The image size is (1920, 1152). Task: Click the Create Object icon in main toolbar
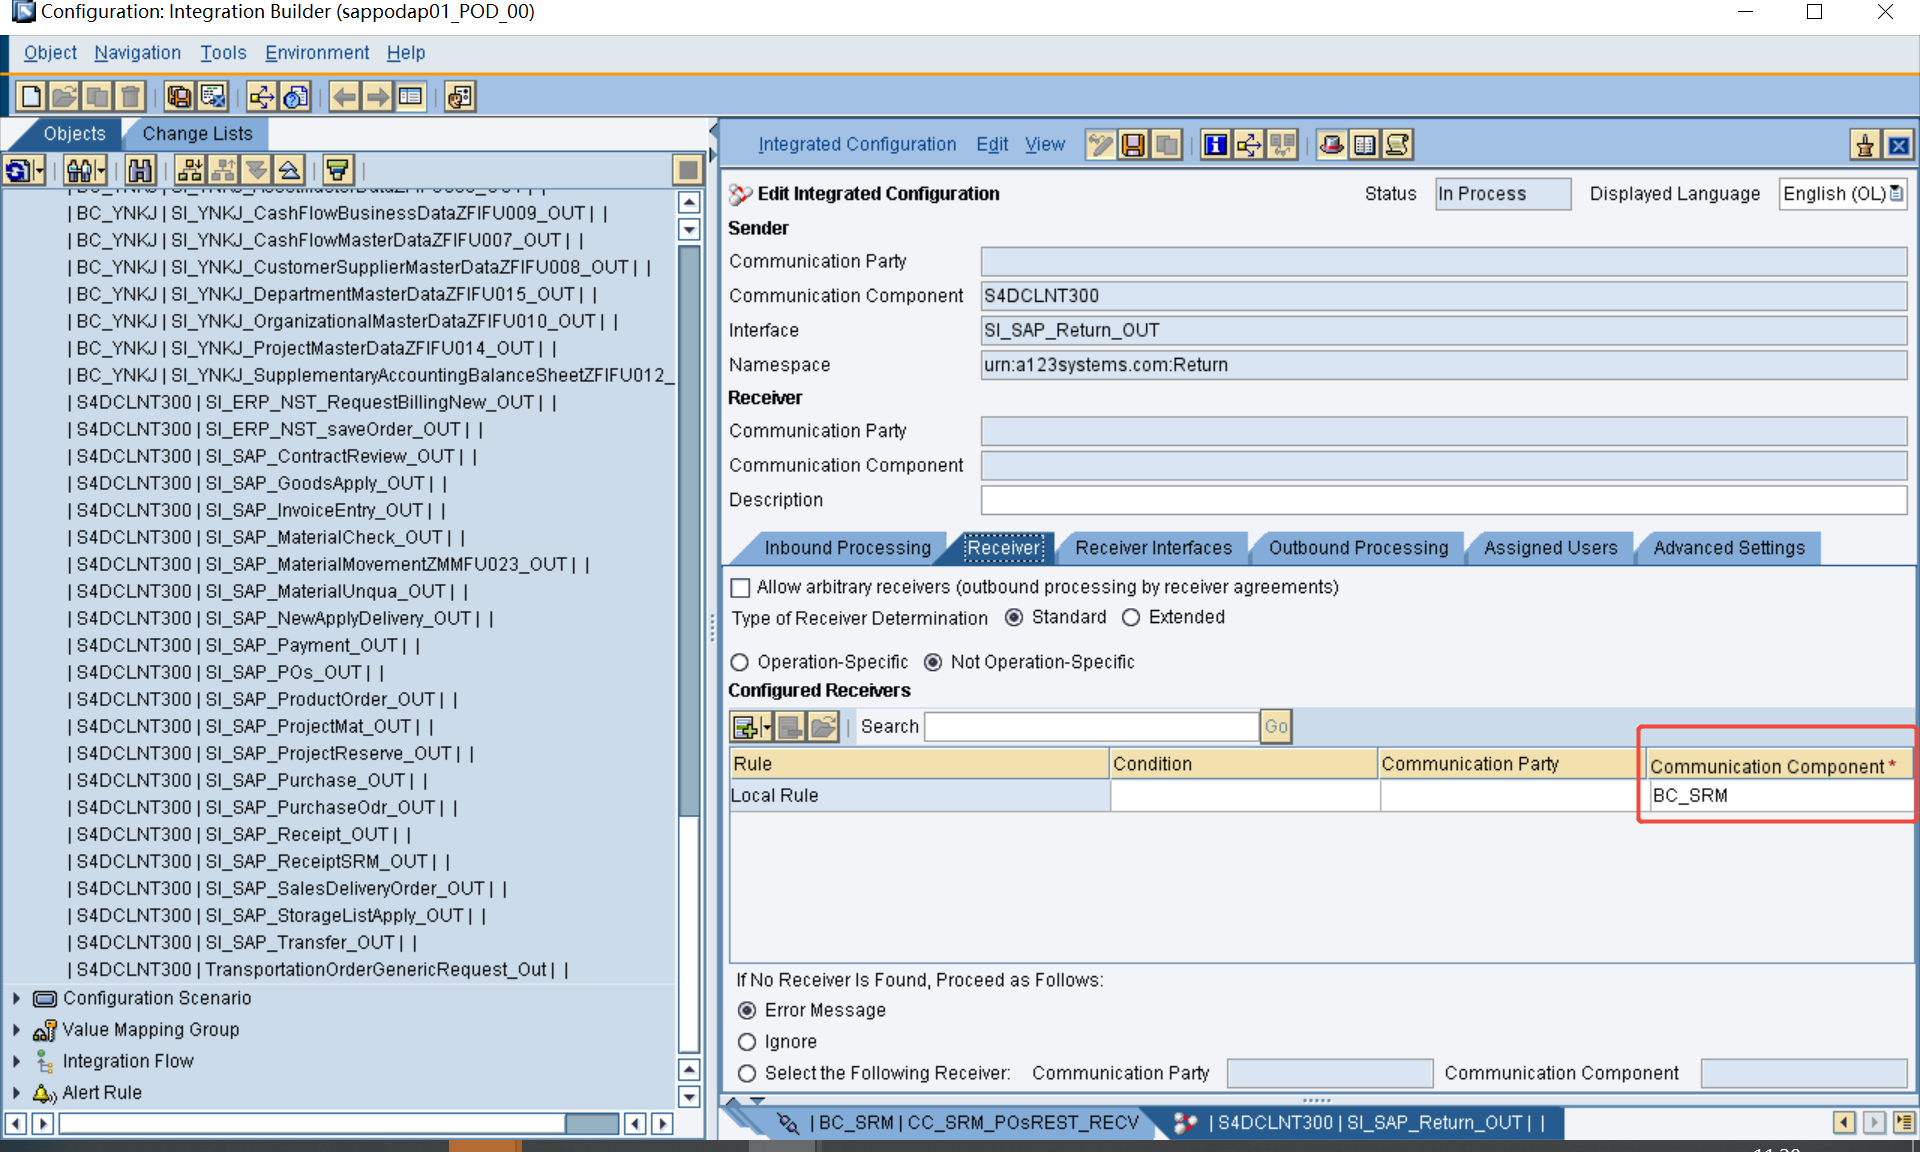pos(31,97)
